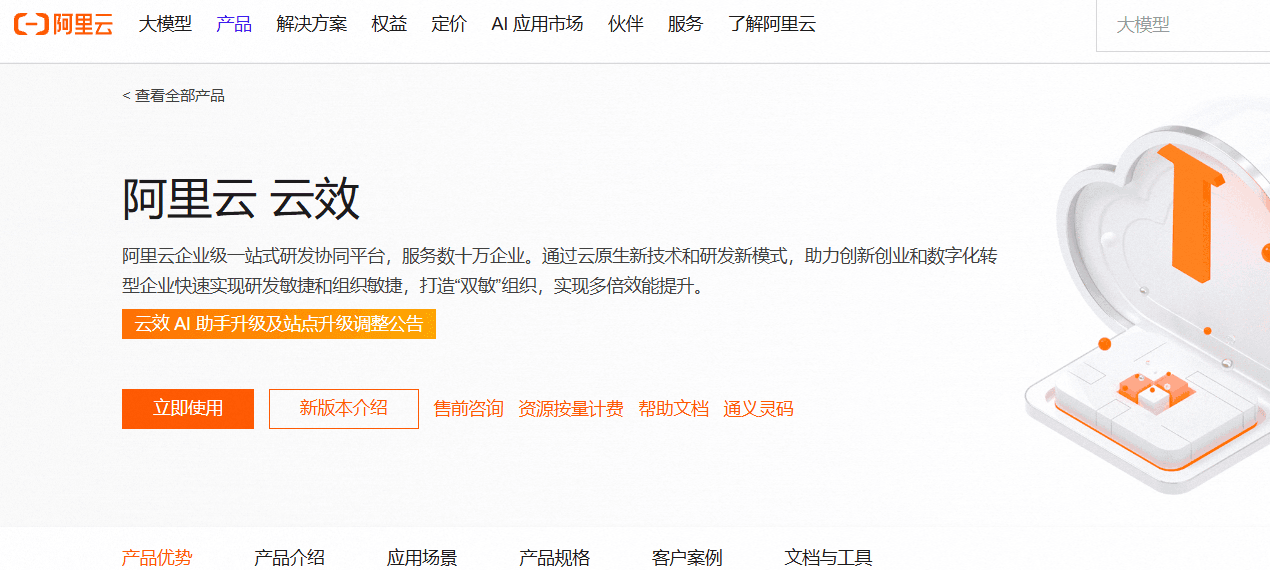Screen dimensions: 1270x570
Task: Open the 解决方案 navigation menu
Action: (312, 24)
